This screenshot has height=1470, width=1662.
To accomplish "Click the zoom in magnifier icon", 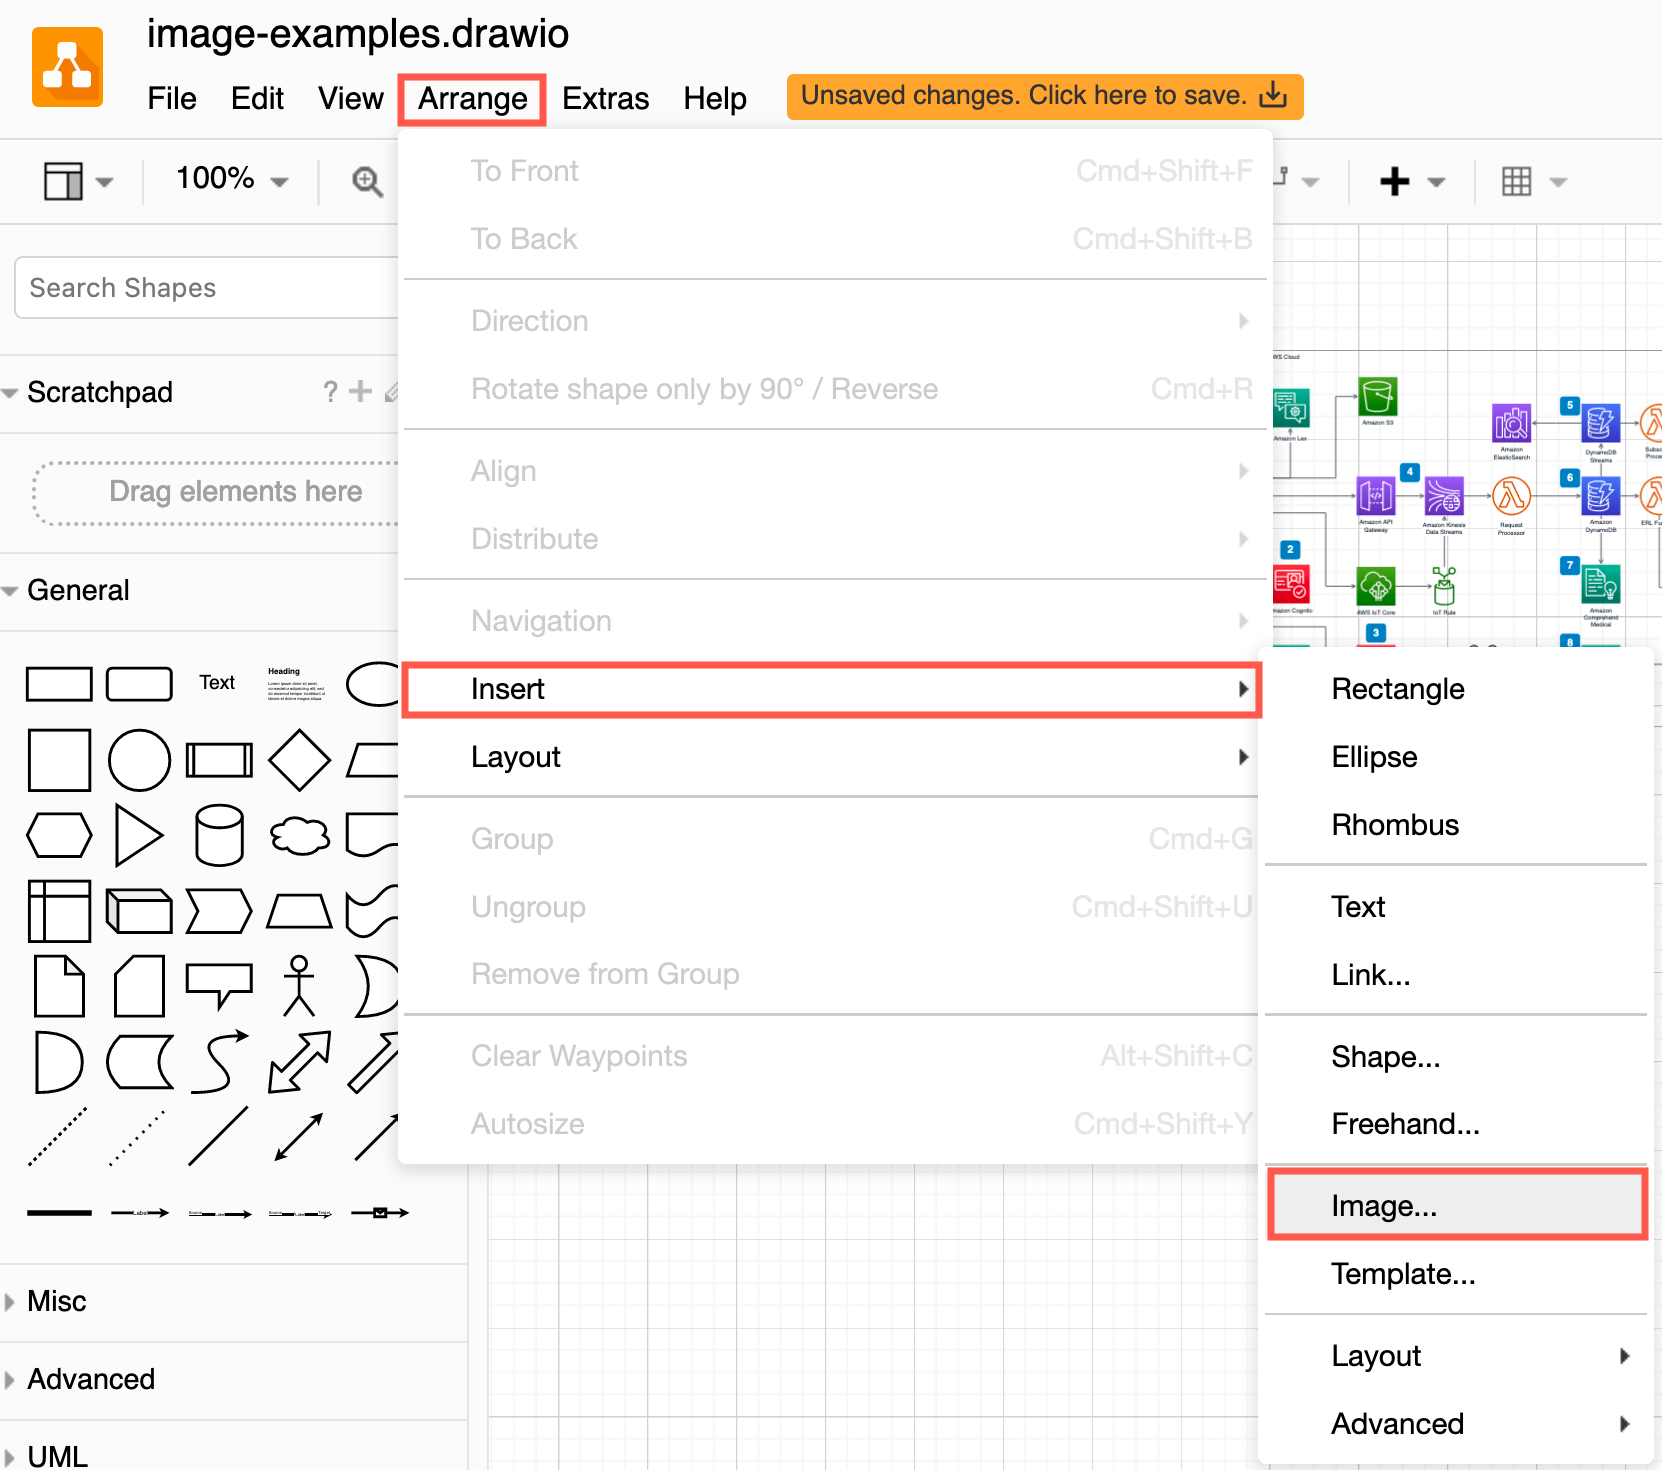I will tap(368, 181).
